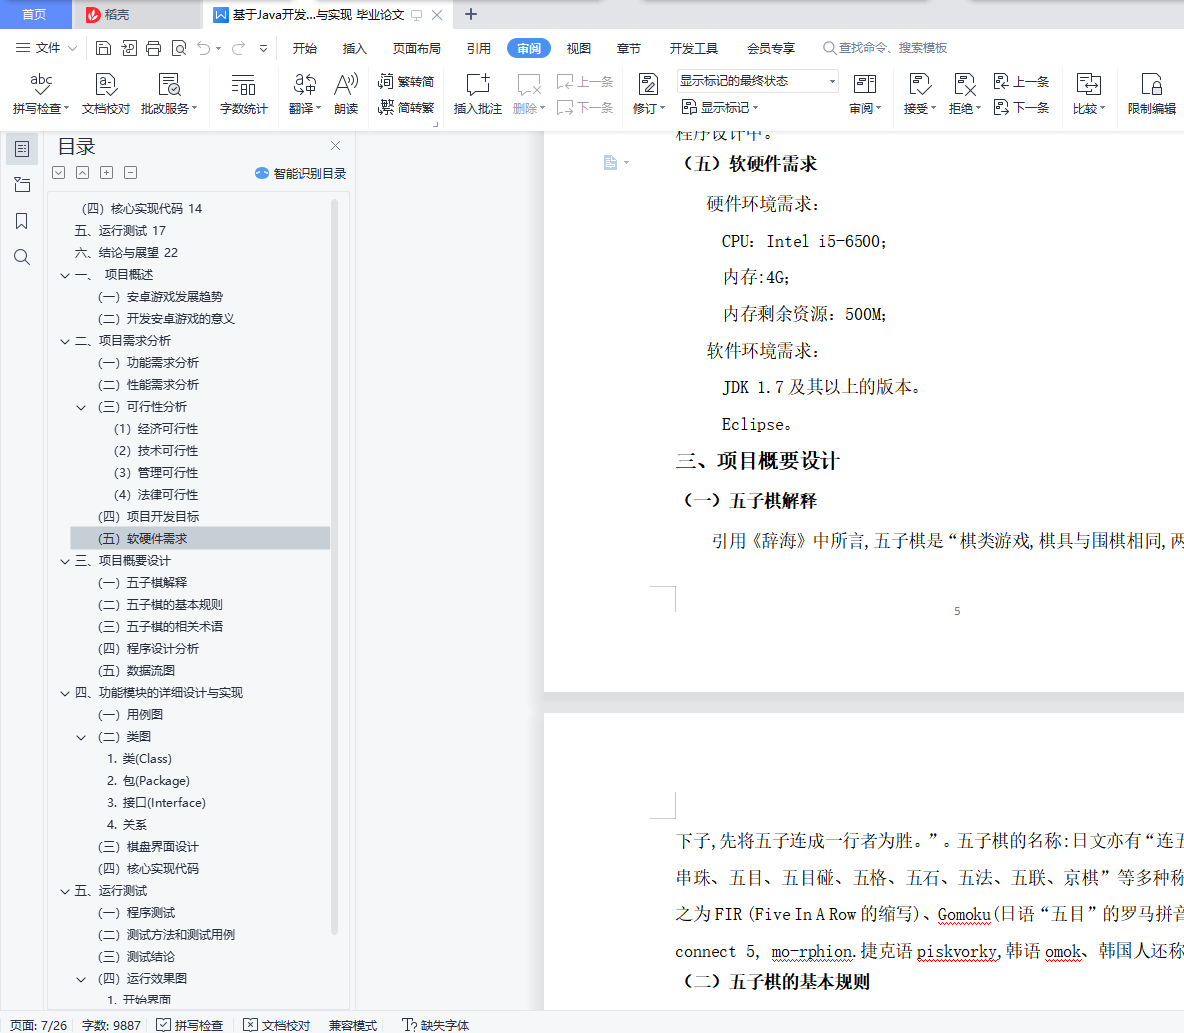Switch to the 引用 ribbon tab
Image resolution: width=1184 pixels, height=1033 pixels.
[x=479, y=48]
